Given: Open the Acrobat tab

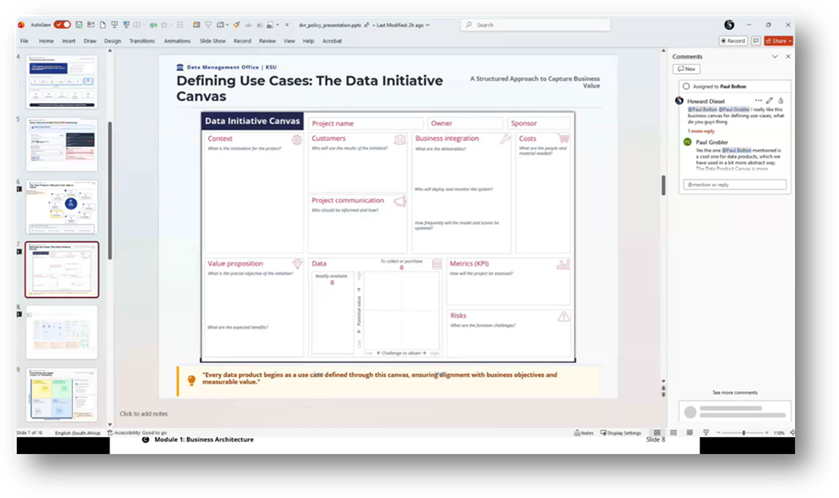Looking at the screenshot, I should tap(332, 41).
